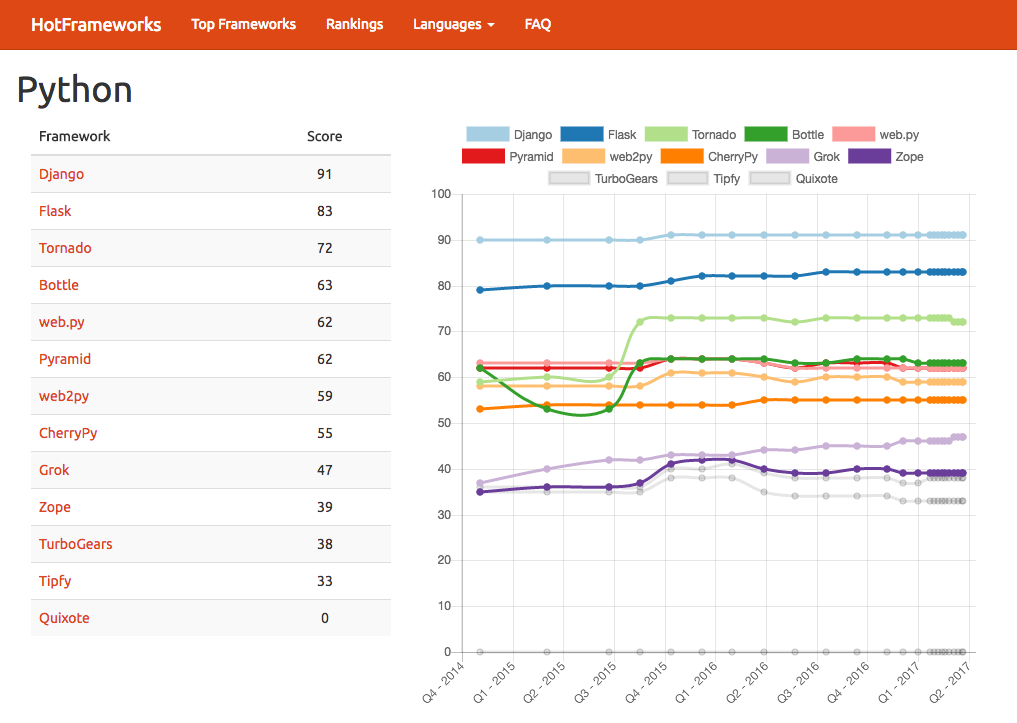Viewport: 1017px width, 723px height.
Task: Open the Languages dropdown menu
Action: [453, 24]
